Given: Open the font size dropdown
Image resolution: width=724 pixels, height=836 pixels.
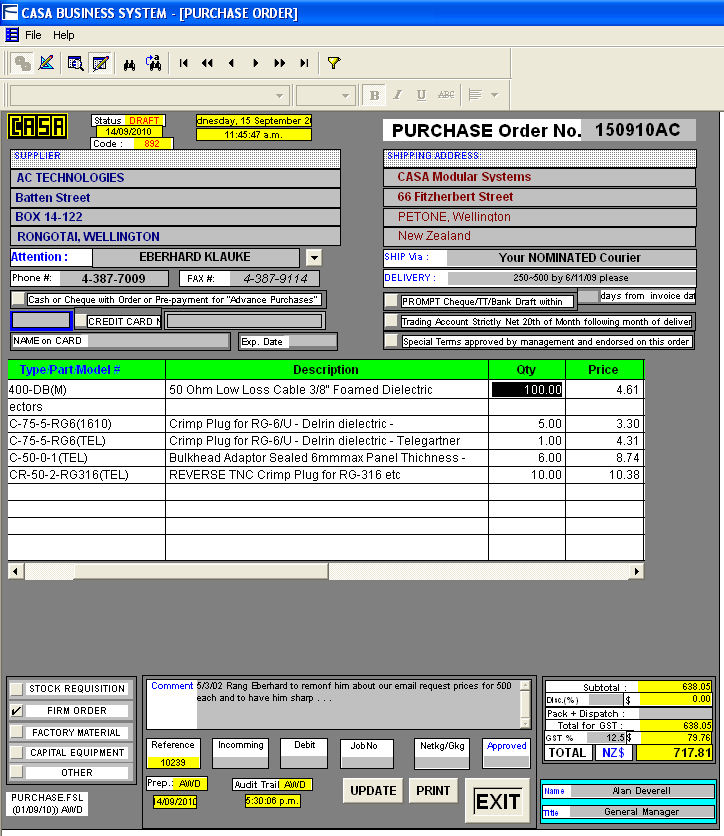Looking at the screenshot, I should coord(345,96).
